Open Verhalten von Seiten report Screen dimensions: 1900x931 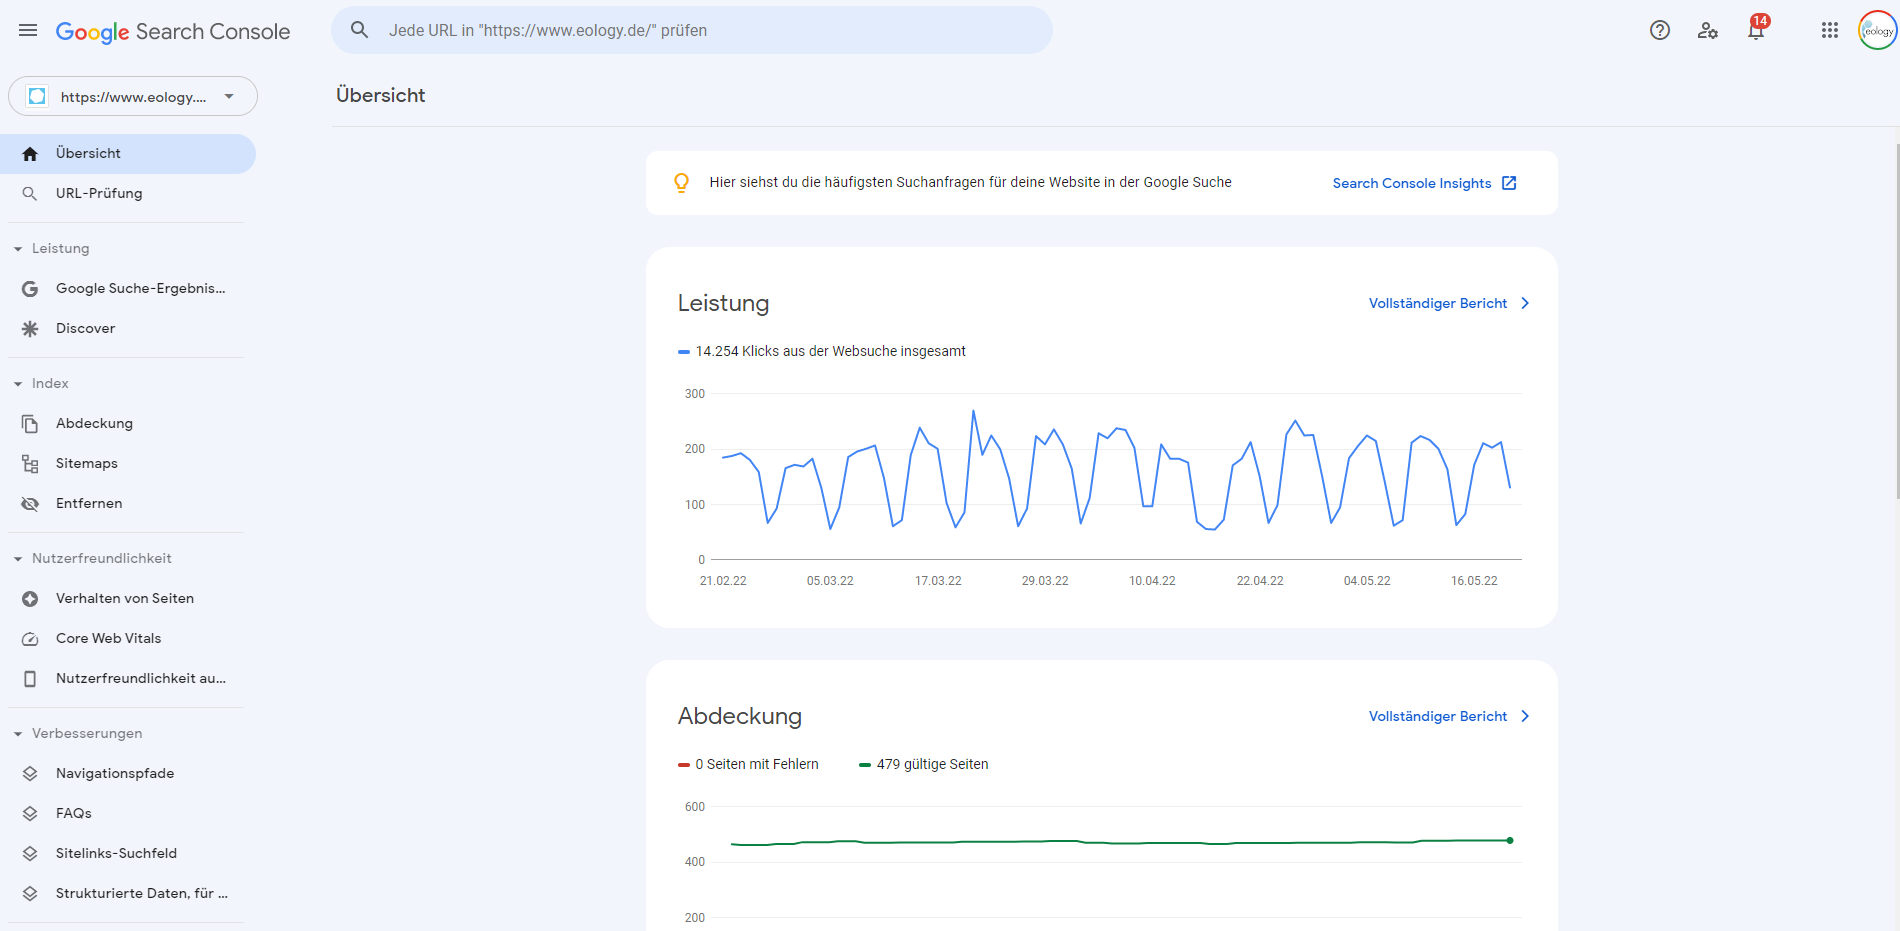128,599
